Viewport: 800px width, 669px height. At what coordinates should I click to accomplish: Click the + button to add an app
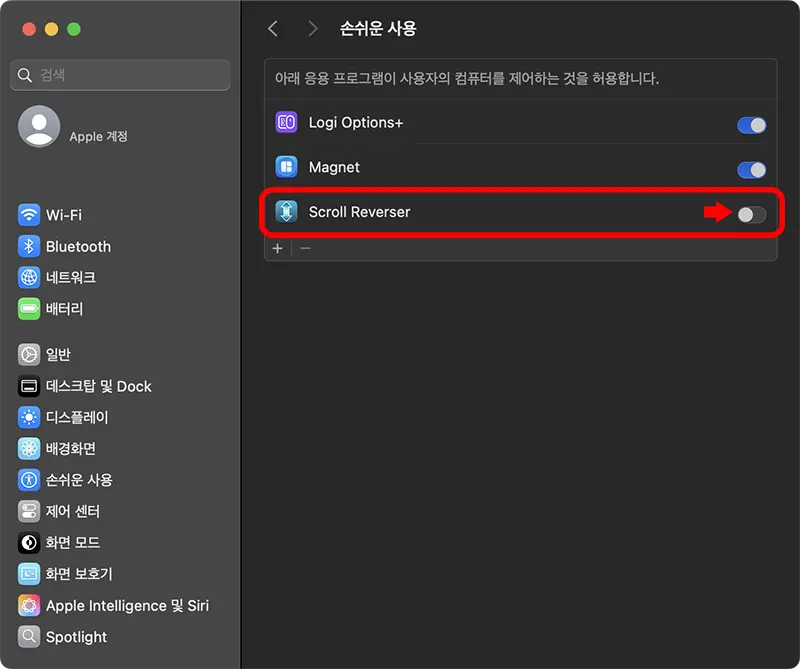point(277,248)
